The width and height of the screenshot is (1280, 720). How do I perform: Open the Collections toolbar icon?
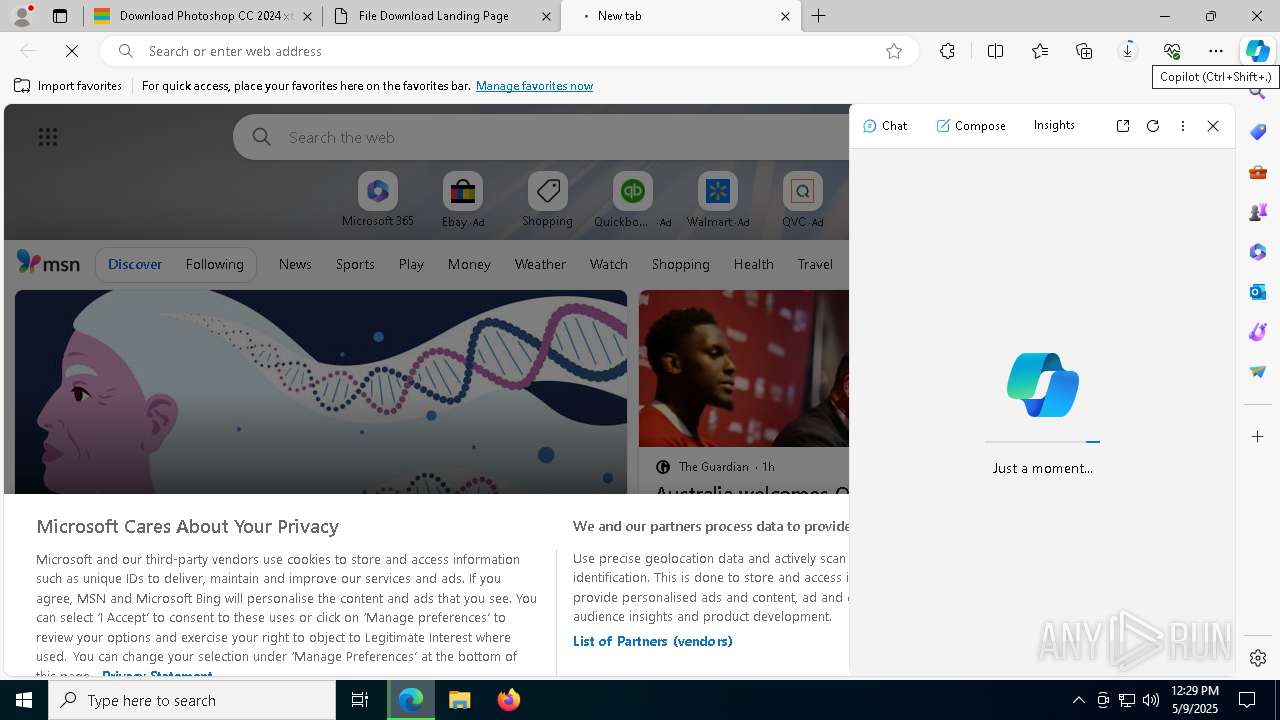coord(1084,51)
